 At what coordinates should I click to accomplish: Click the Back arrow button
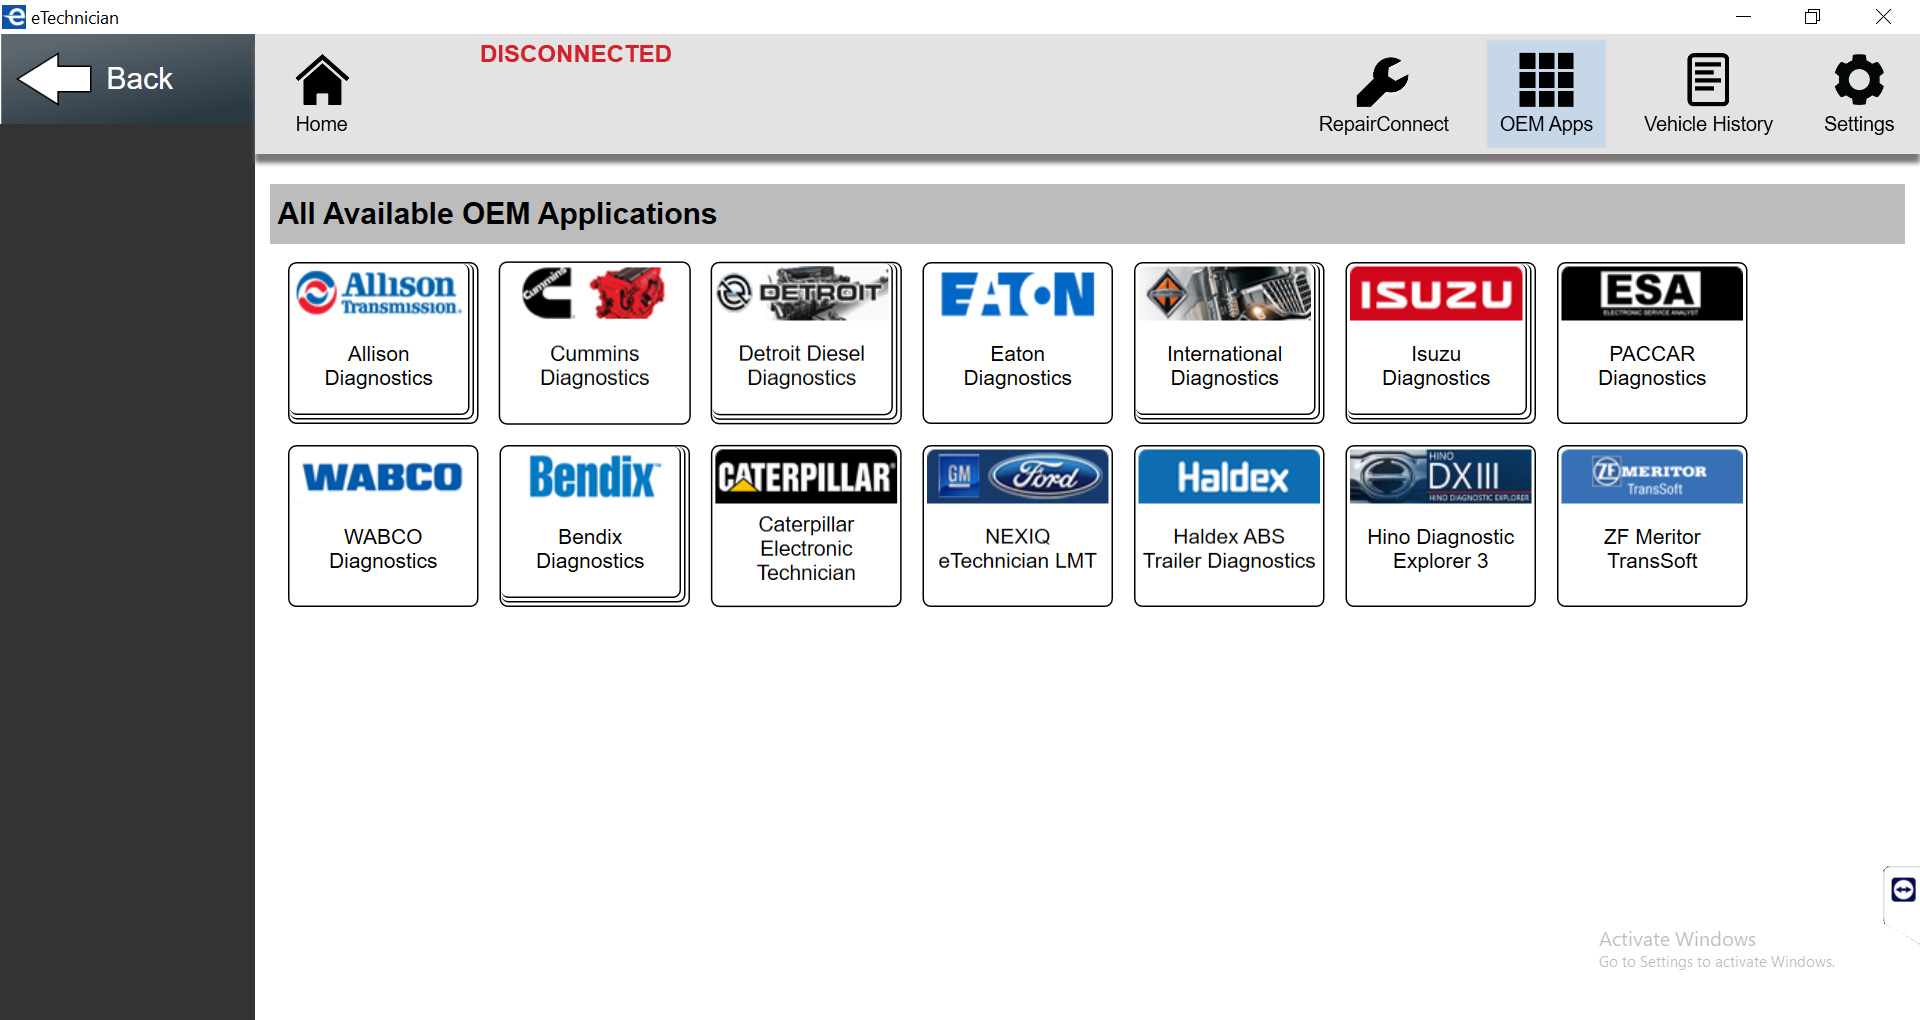click(x=127, y=79)
